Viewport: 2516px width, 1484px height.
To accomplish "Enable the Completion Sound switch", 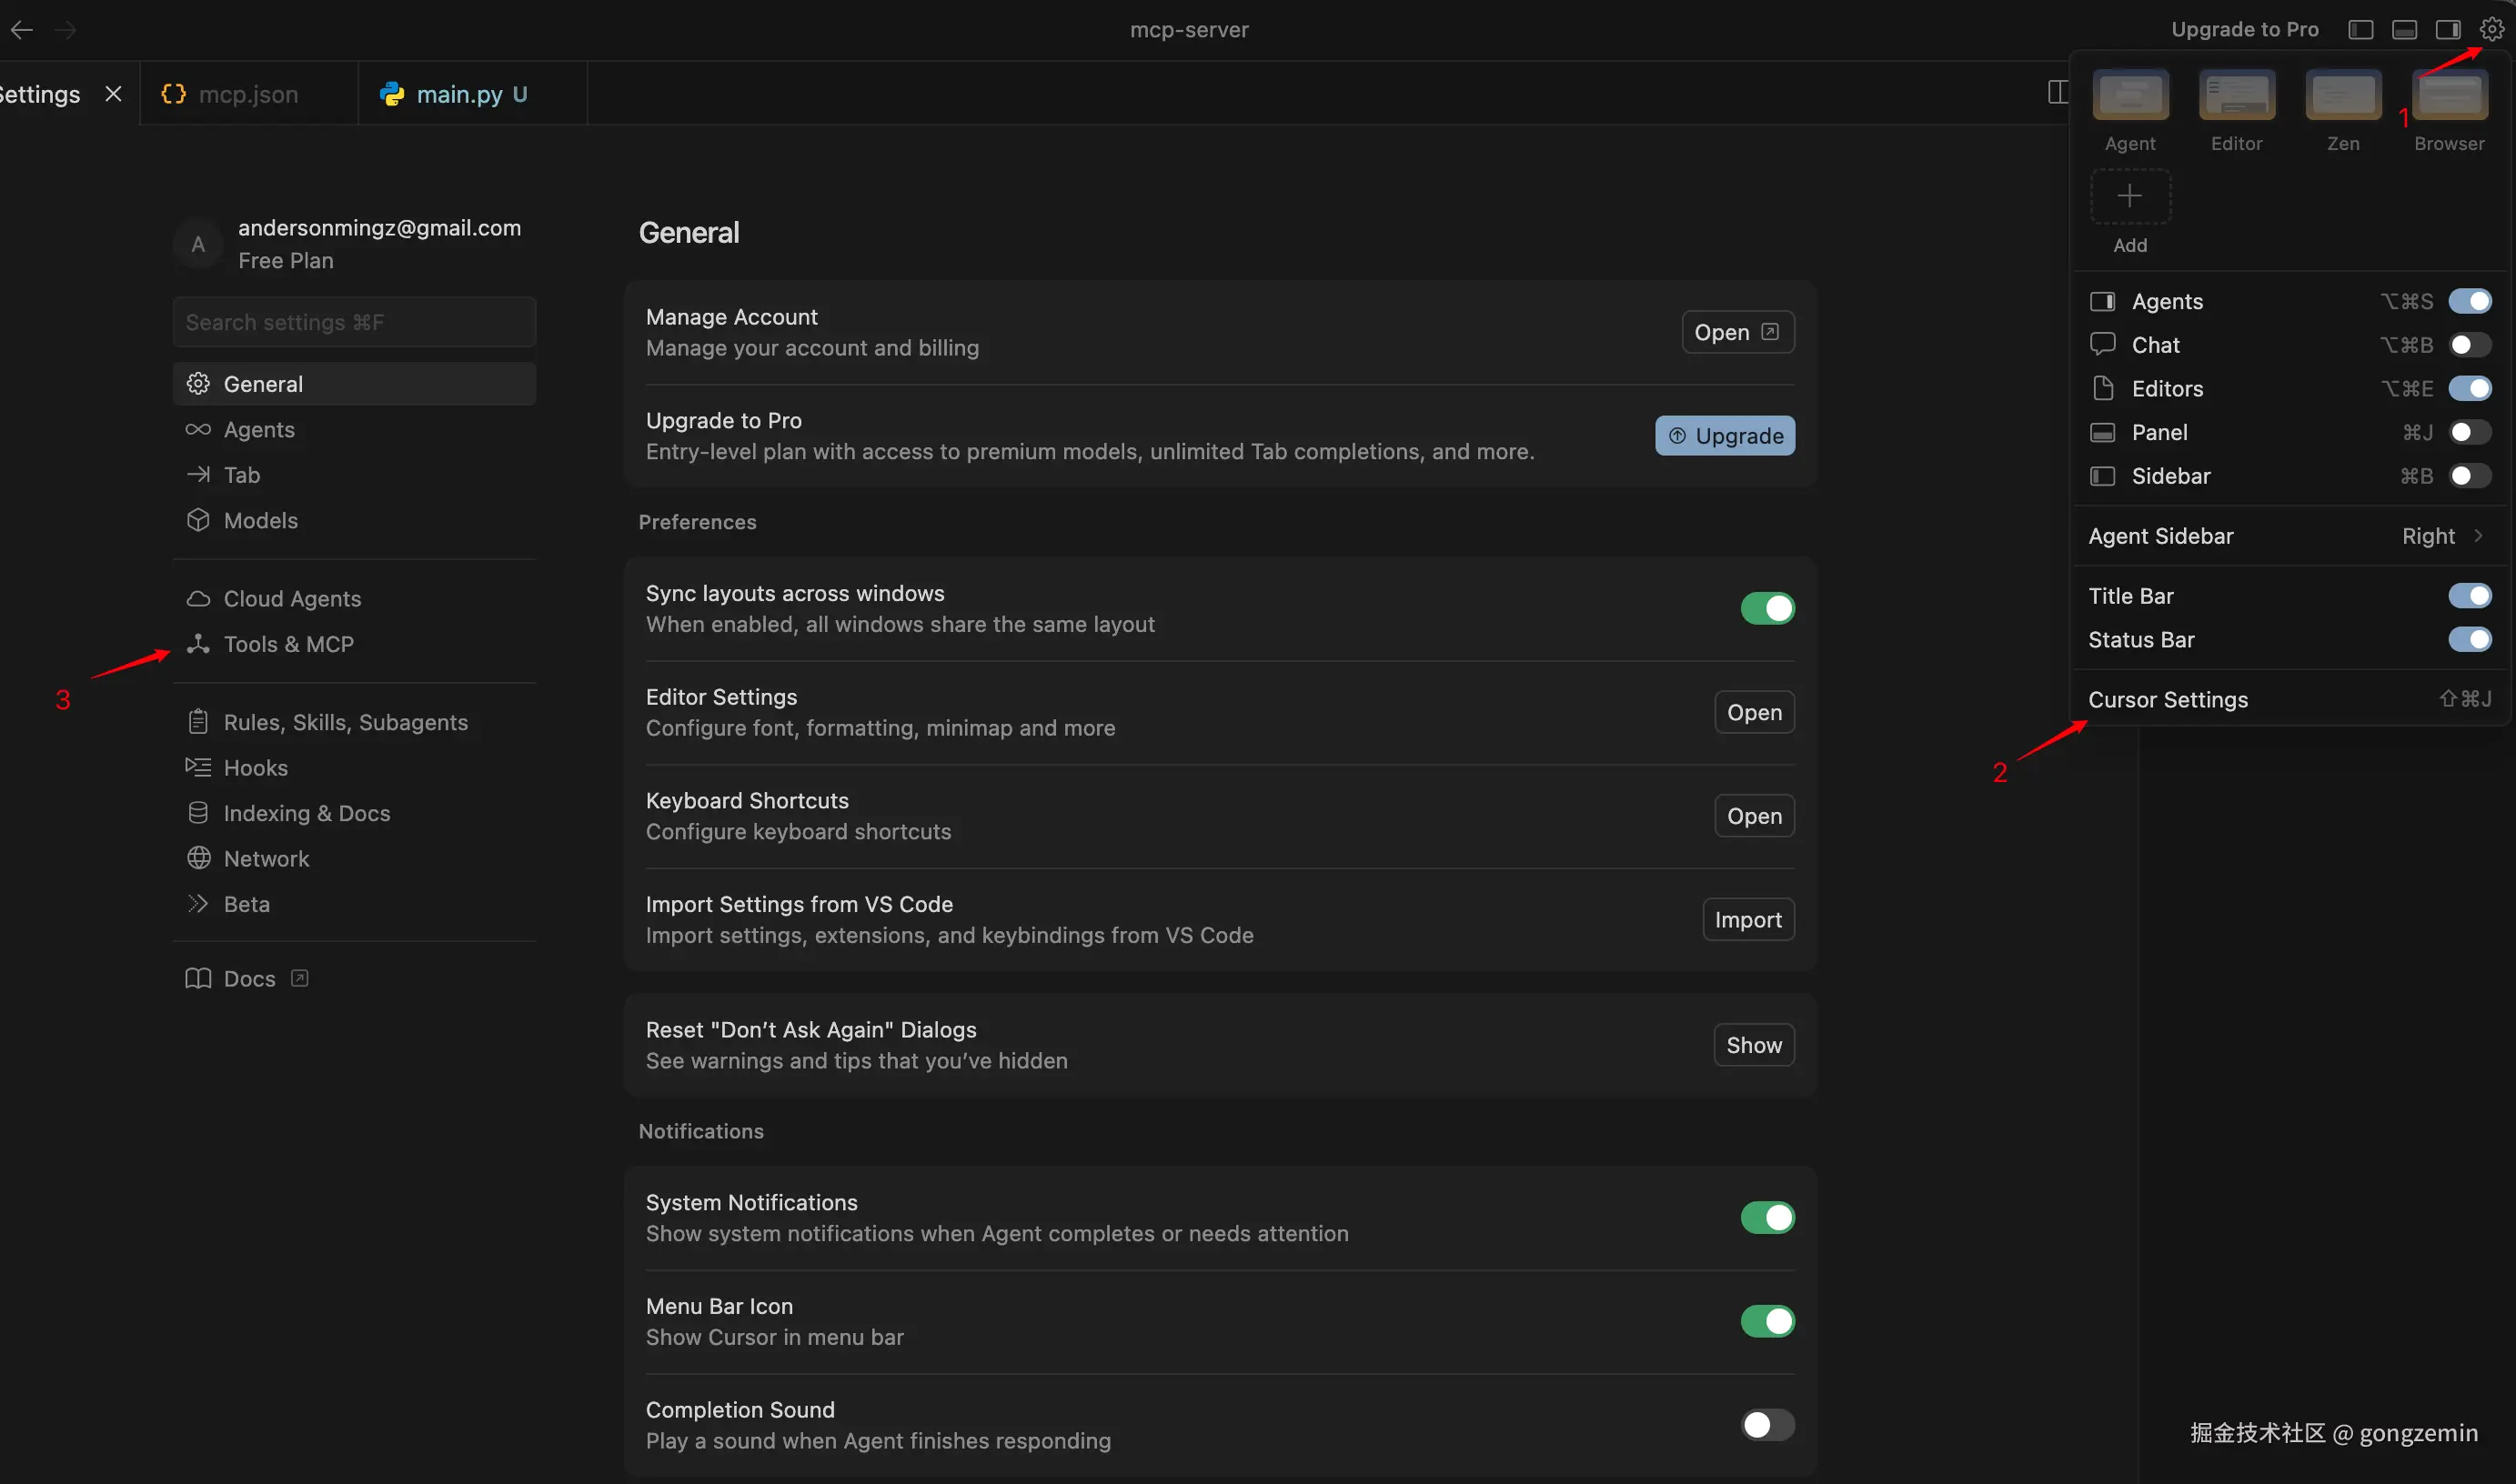I will point(1768,1425).
